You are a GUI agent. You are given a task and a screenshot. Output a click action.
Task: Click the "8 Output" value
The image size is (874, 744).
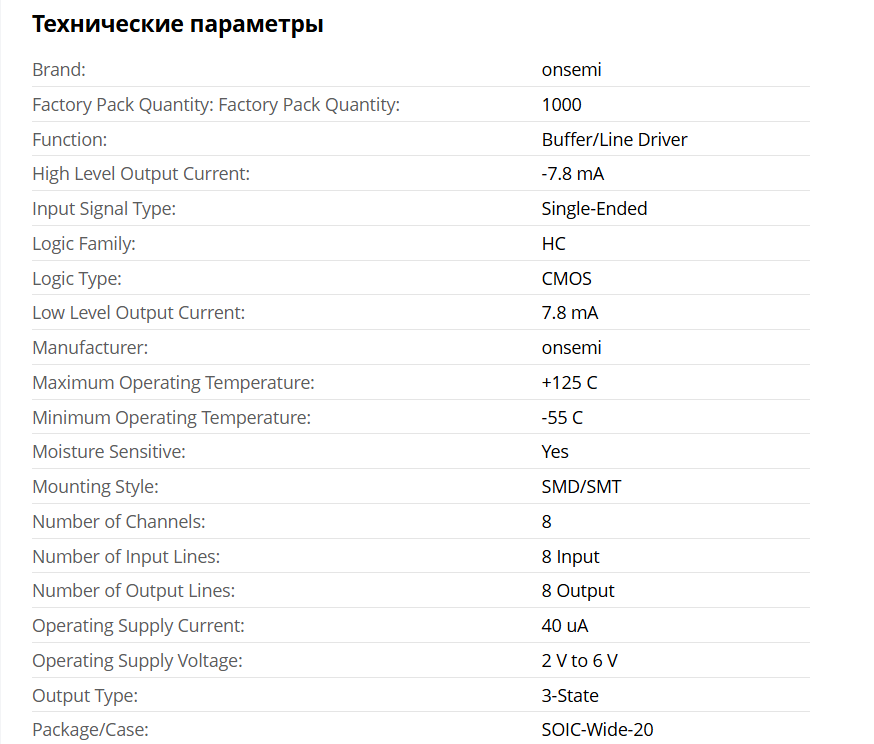tap(578, 591)
